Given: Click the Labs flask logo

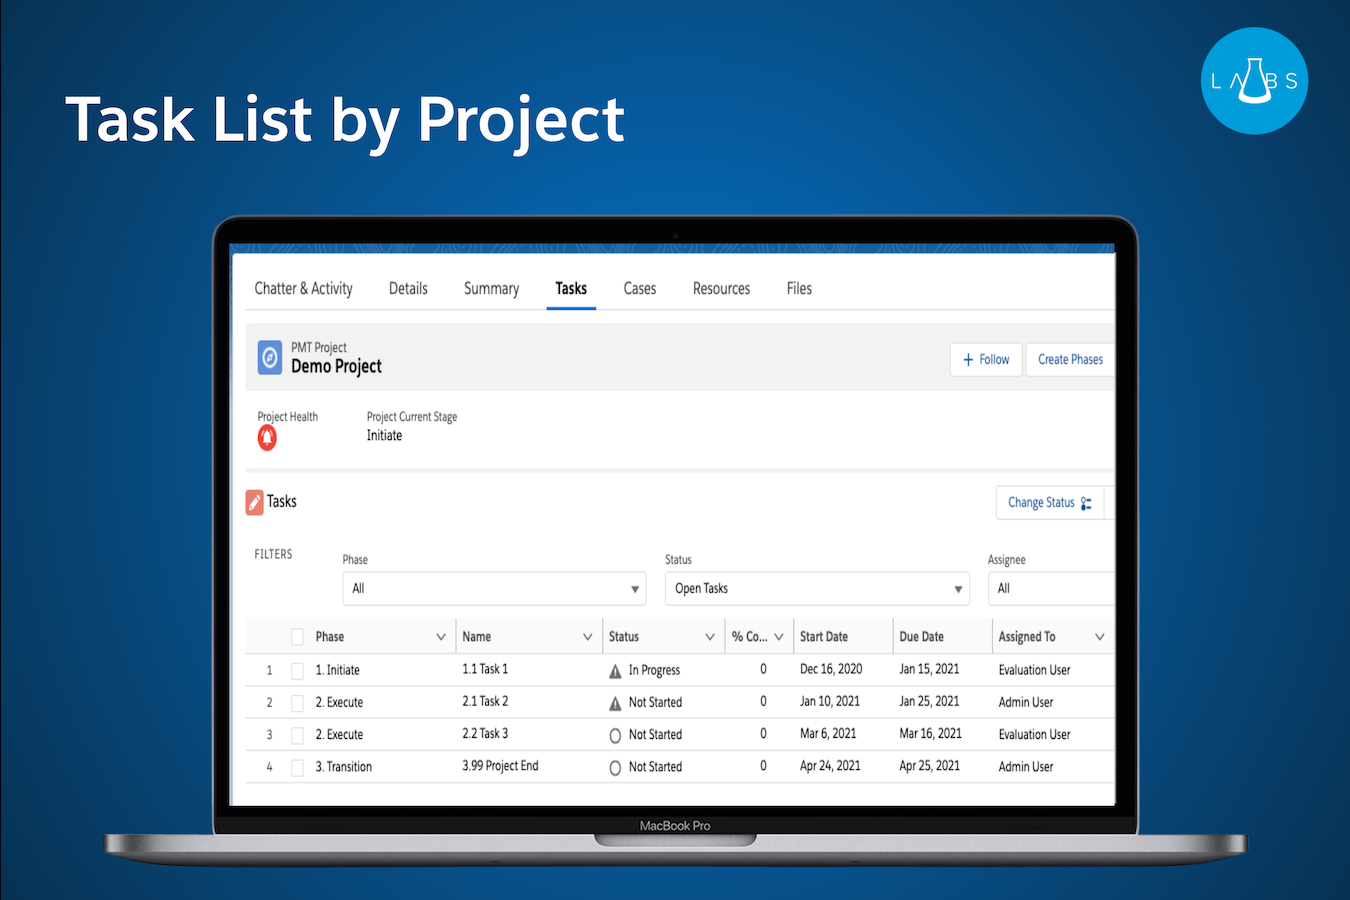Looking at the screenshot, I should point(1254,80).
